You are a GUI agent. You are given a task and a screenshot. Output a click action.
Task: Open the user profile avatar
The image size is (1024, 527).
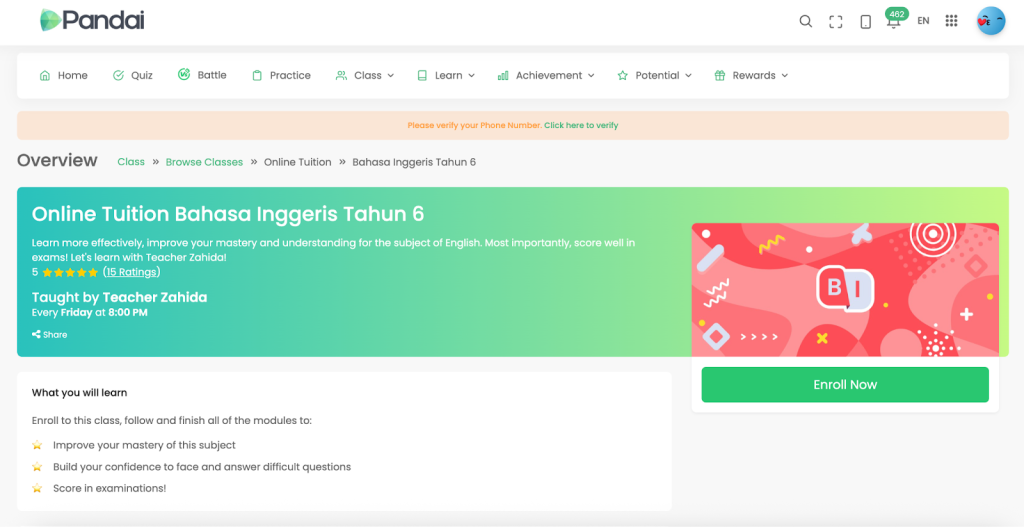[x=990, y=21]
